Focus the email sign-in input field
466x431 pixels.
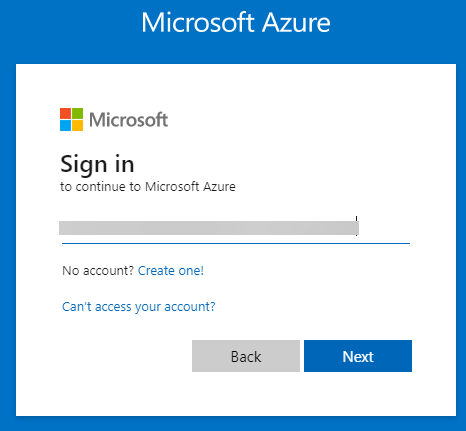236,228
